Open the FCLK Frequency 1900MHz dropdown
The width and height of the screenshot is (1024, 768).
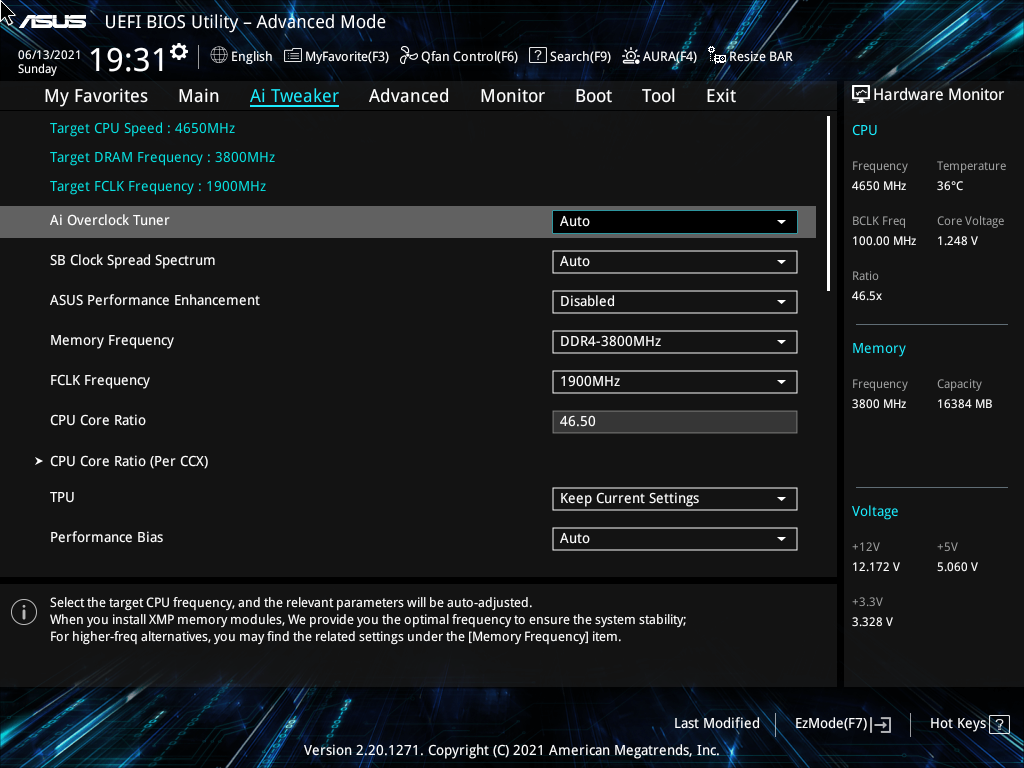point(675,381)
